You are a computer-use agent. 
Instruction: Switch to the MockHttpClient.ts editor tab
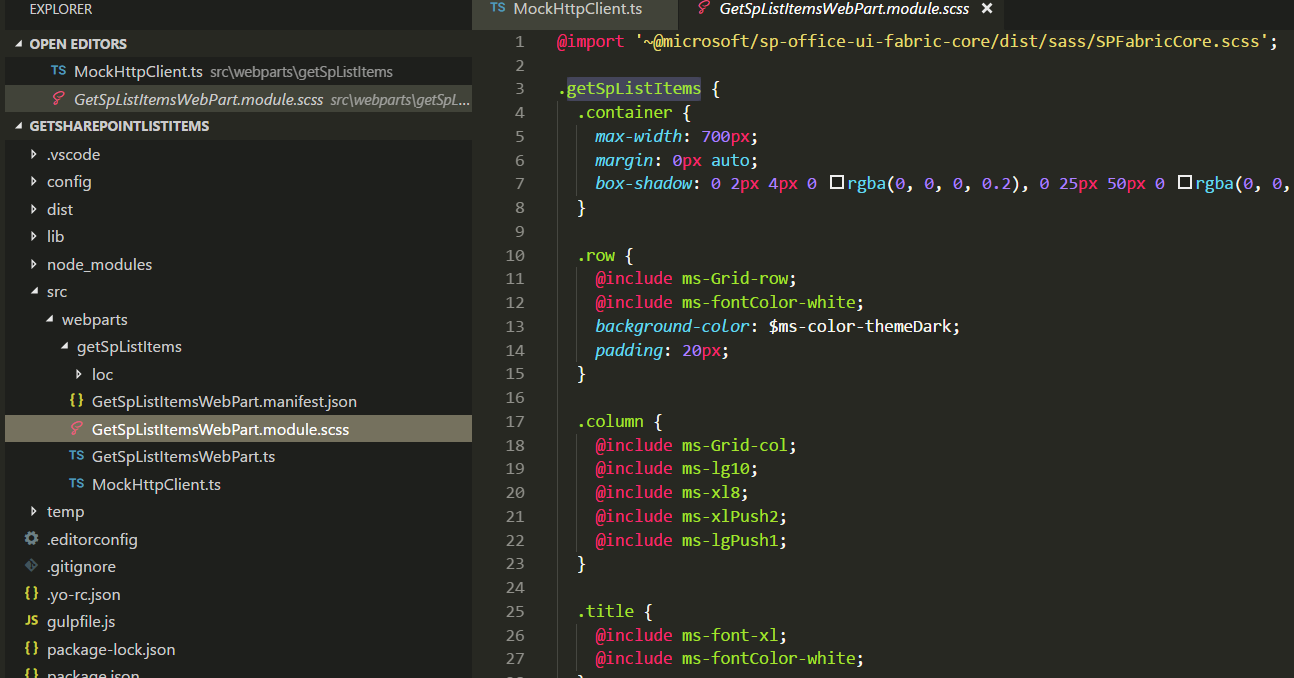coord(577,9)
